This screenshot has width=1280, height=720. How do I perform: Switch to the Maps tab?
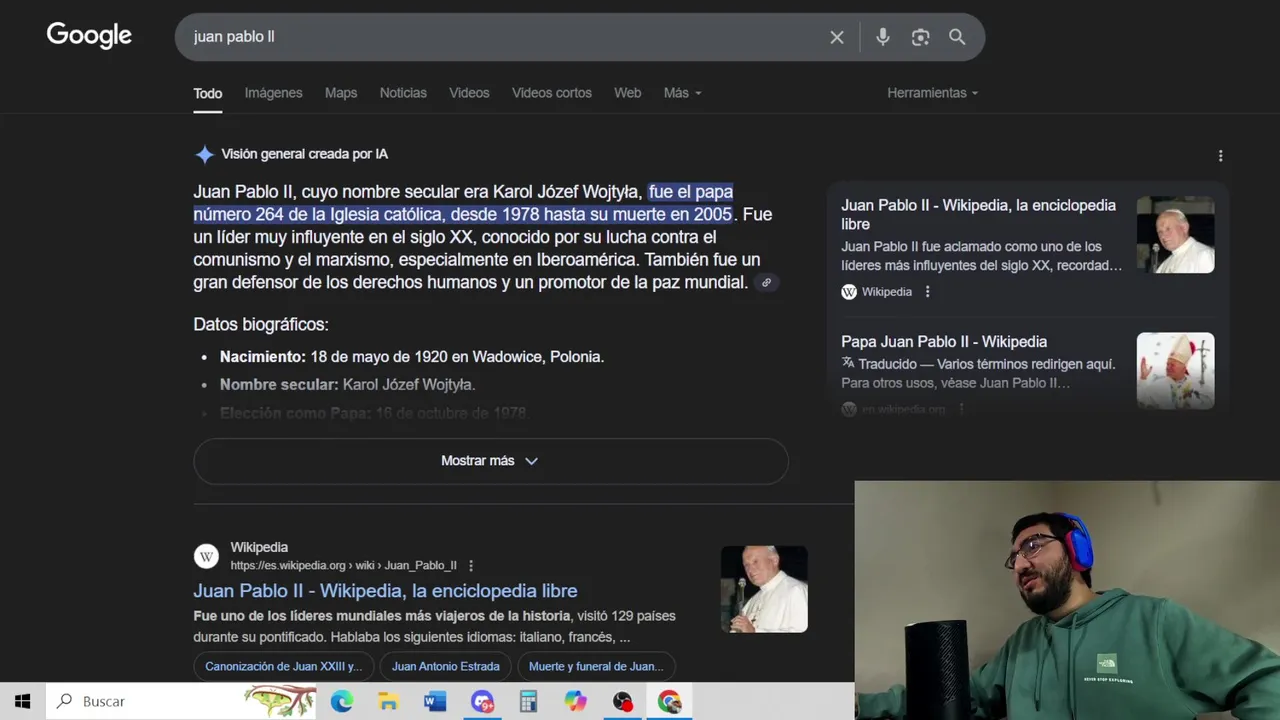coord(341,93)
